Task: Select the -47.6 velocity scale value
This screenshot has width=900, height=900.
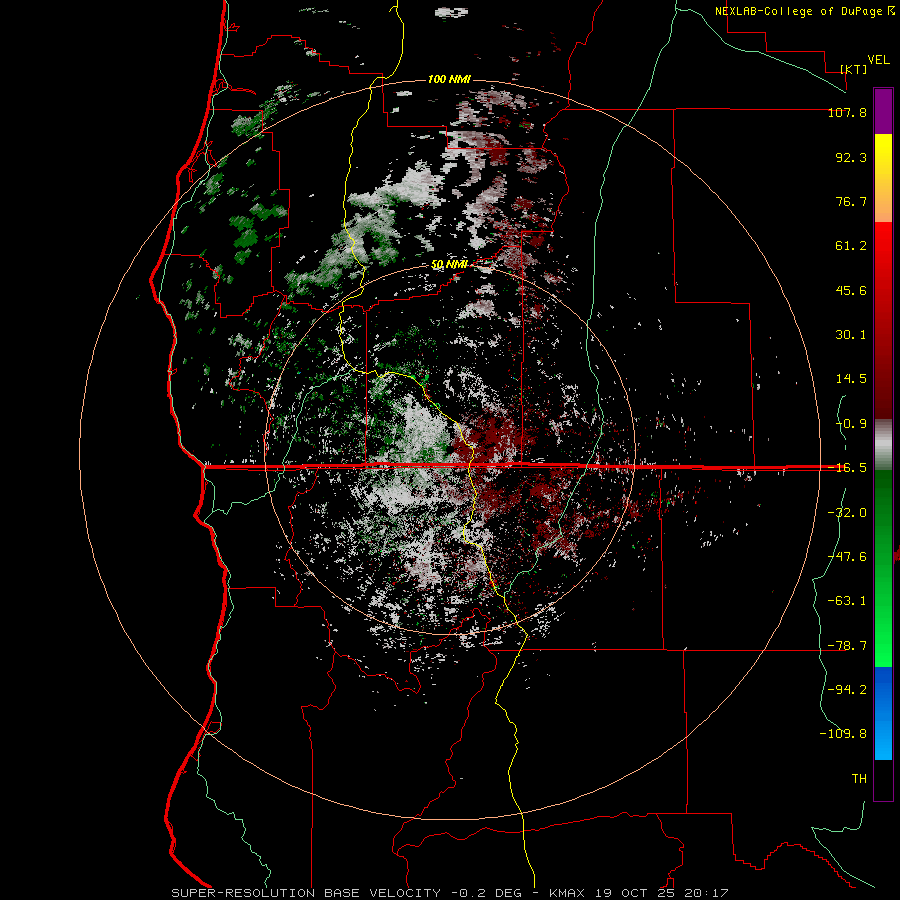Action: tap(847, 556)
